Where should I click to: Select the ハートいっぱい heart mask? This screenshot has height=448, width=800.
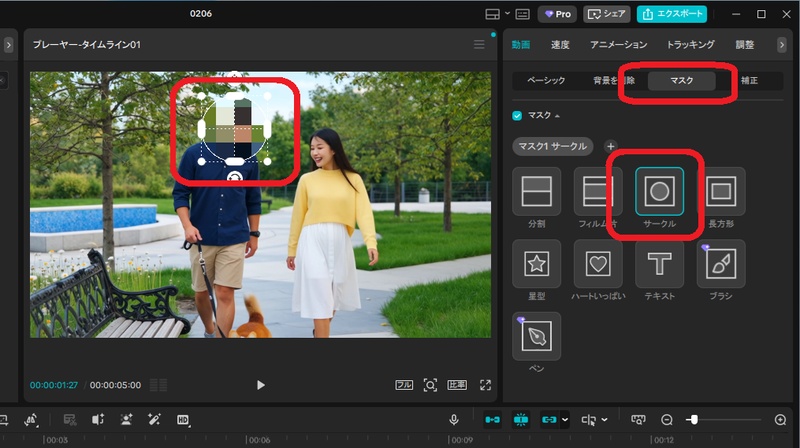[x=598, y=264]
